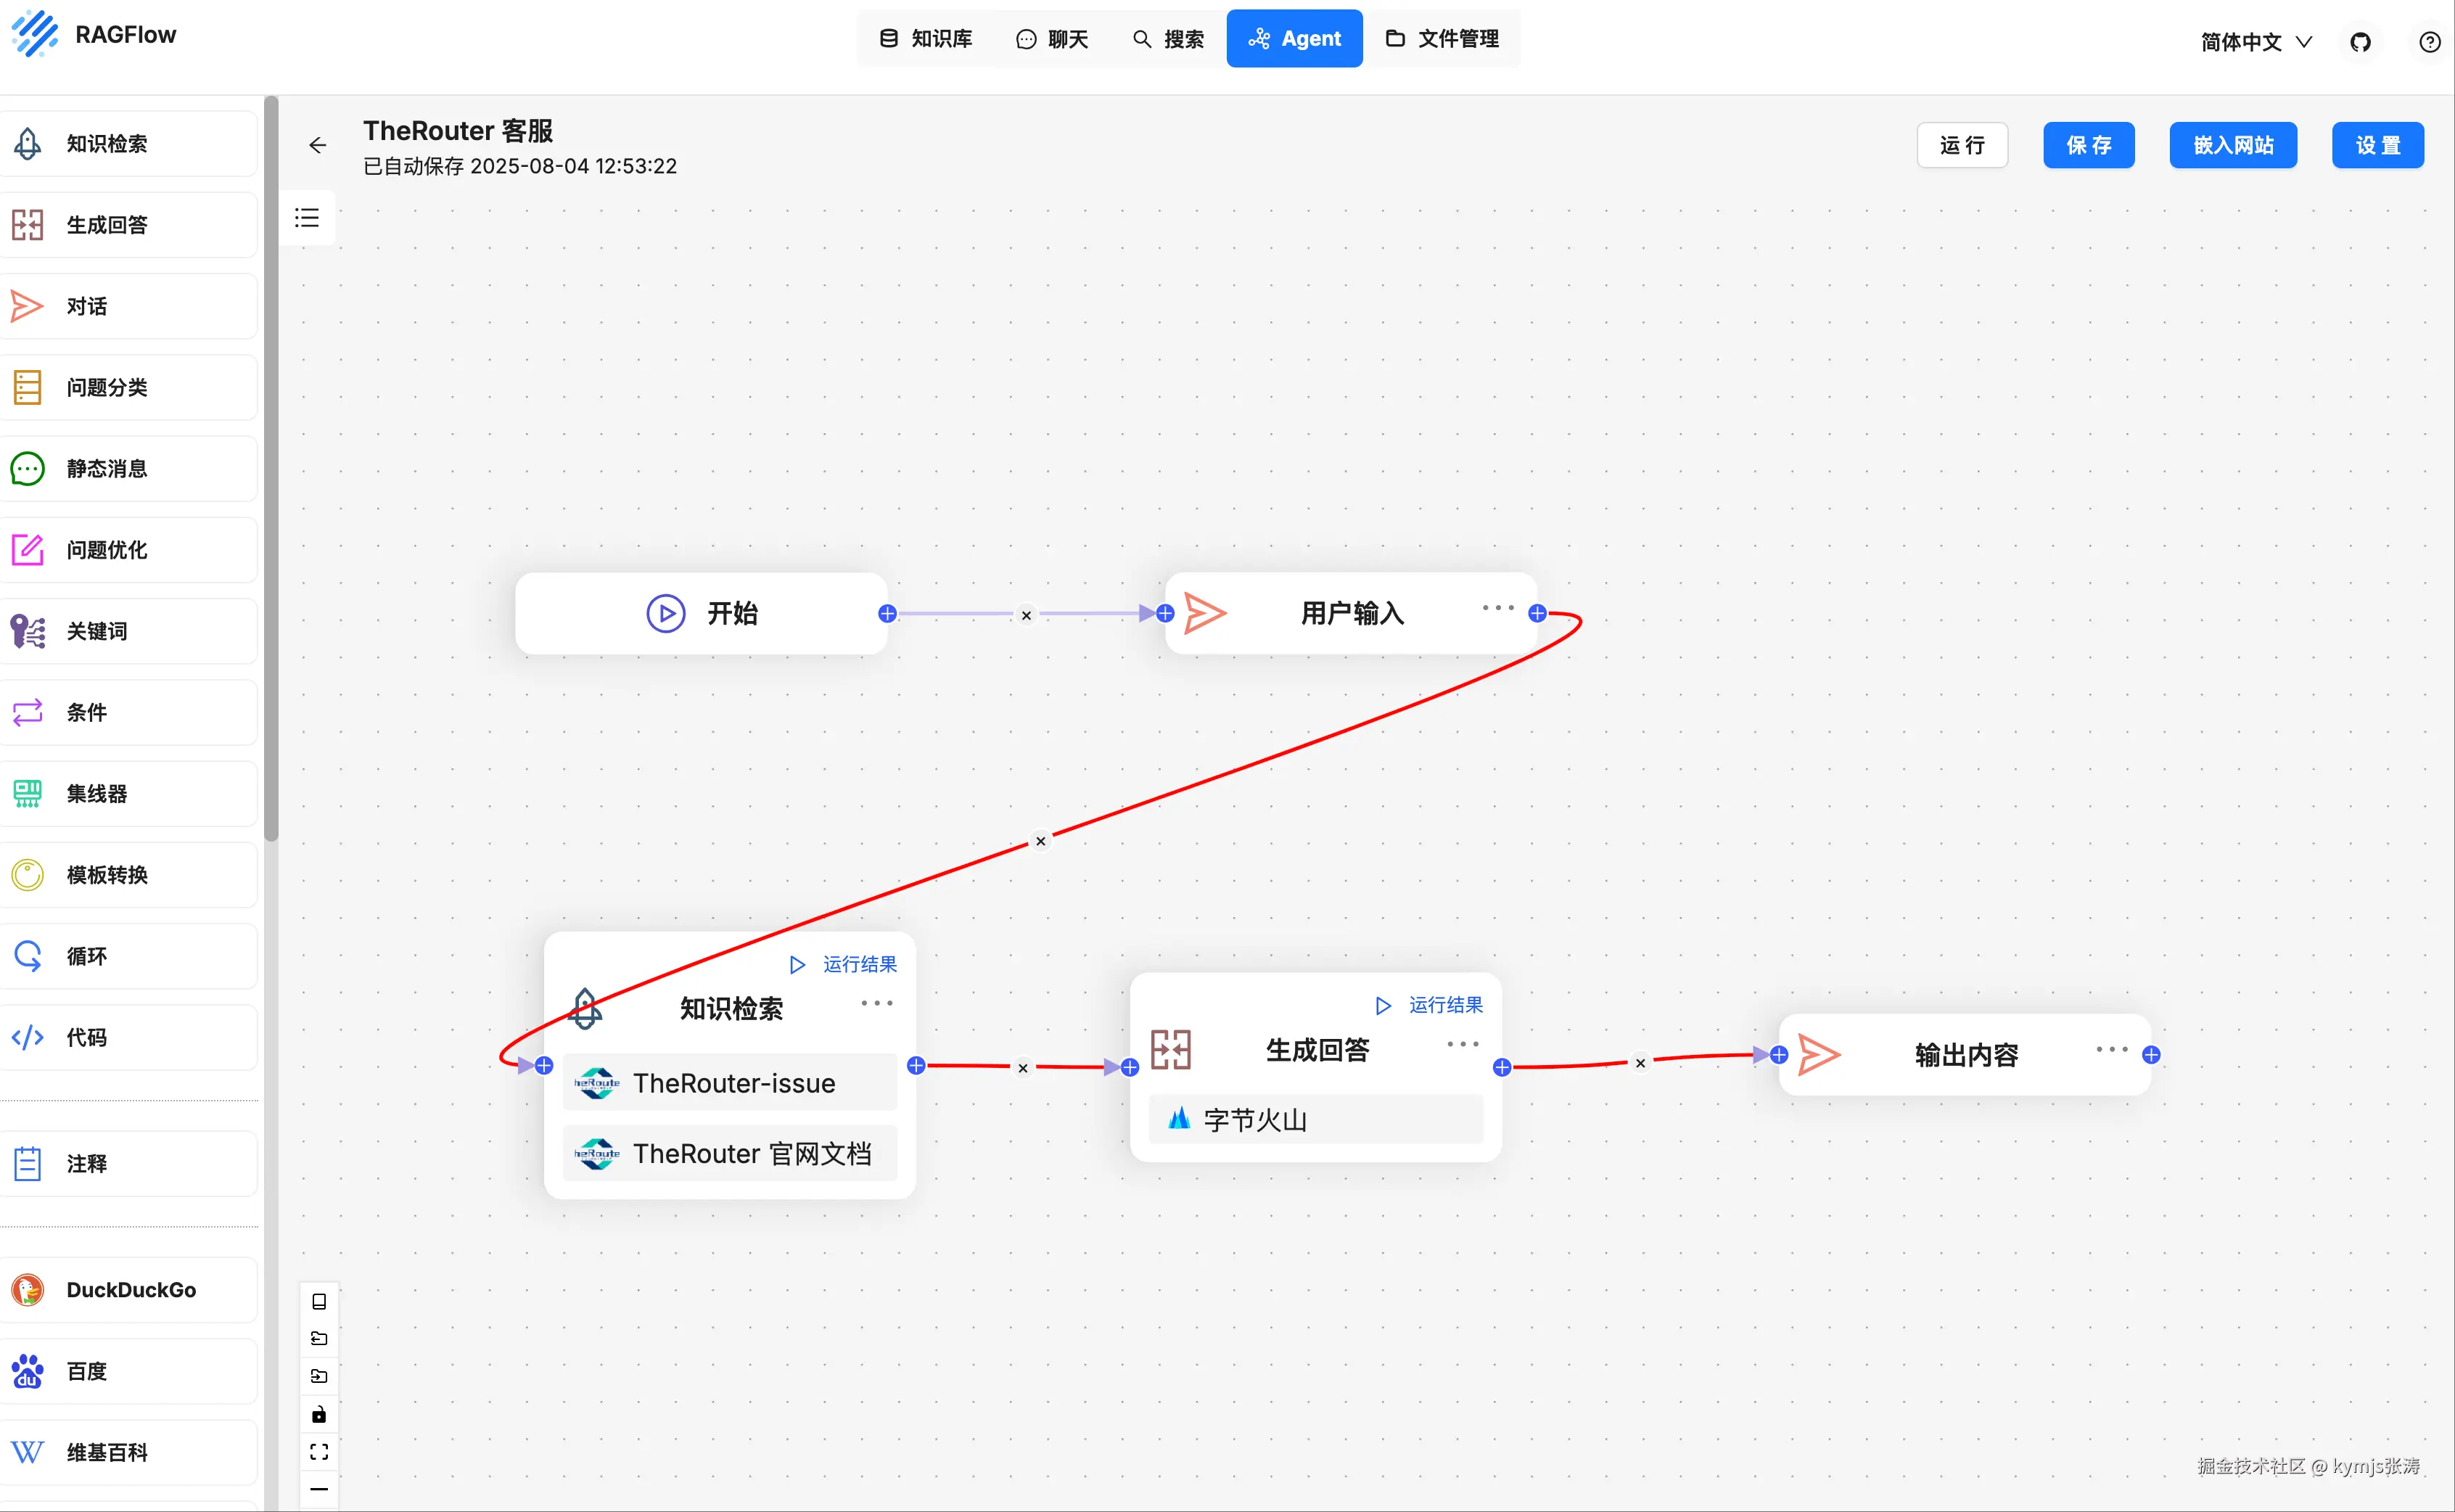The height and width of the screenshot is (1512, 2455).
Task: Select the 集线器 component in sidebar
Action: point(129,794)
